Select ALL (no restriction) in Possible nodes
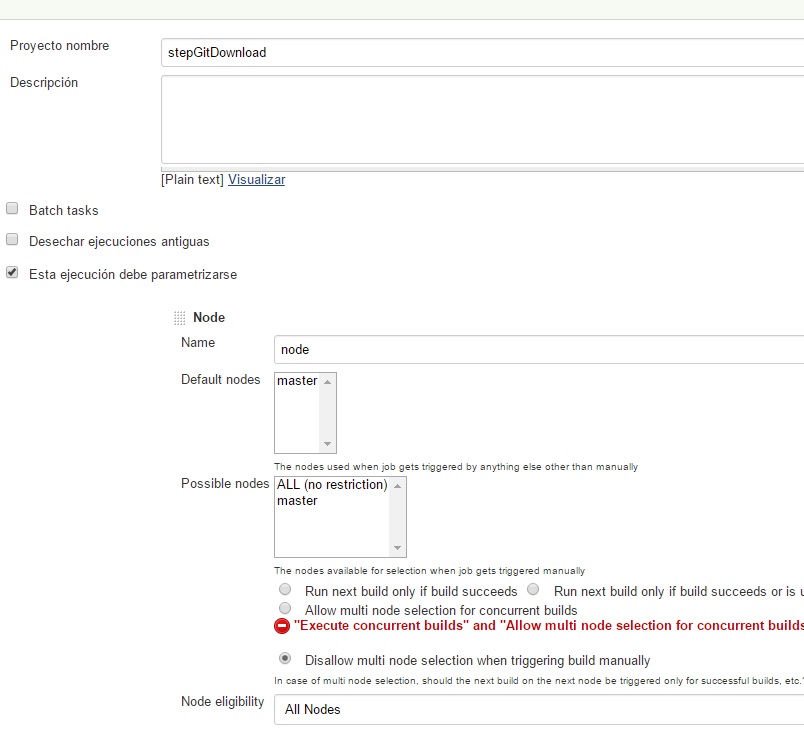The width and height of the screenshot is (804, 735). 332,484
